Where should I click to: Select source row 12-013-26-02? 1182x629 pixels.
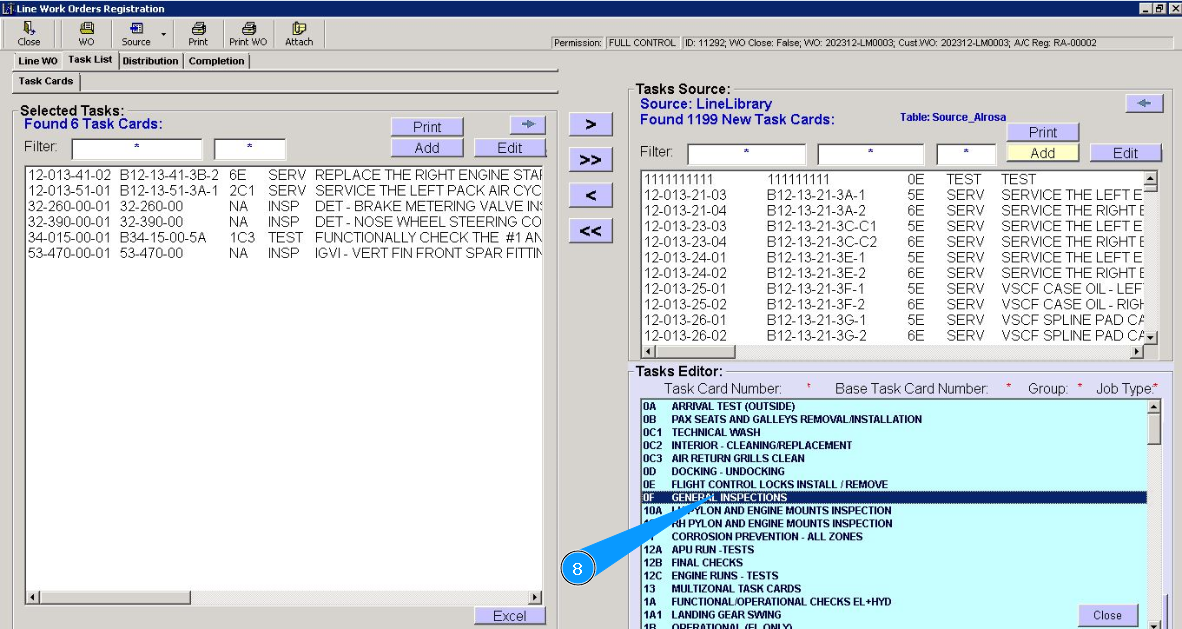[x=893, y=336]
